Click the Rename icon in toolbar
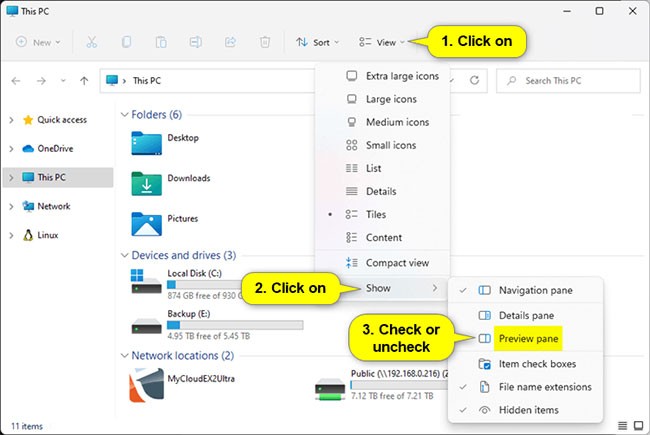 (x=196, y=42)
